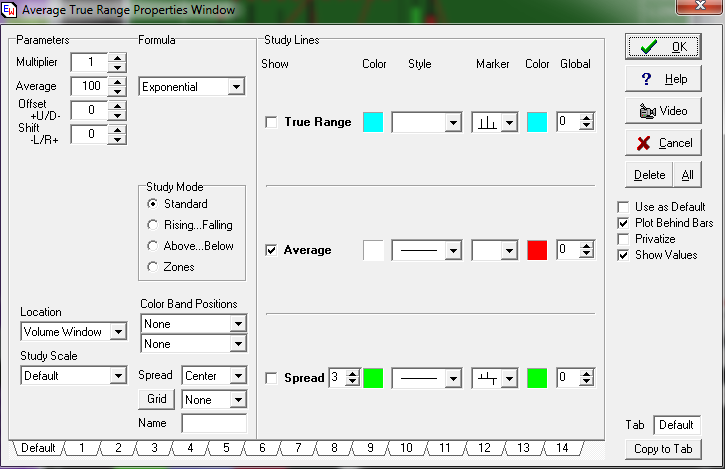The image size is (725, 469).
Task: Click the Name input field
Action: click(x=214, y=423)
